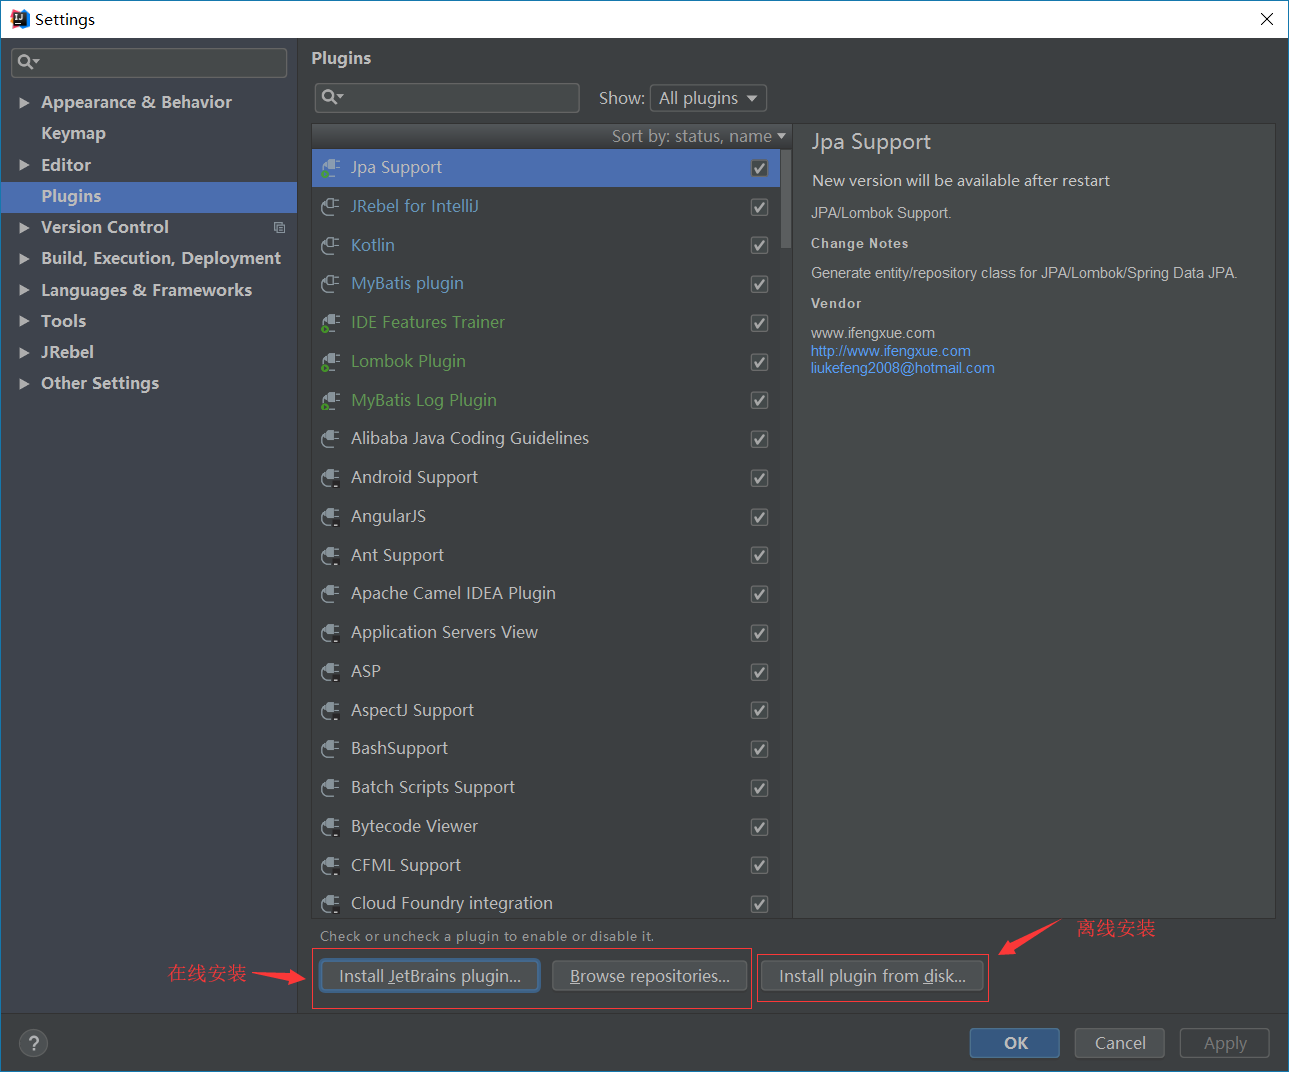Expand the Tools settings arrow
This screenshot has height=1072, width=1289.
(24, 321)
